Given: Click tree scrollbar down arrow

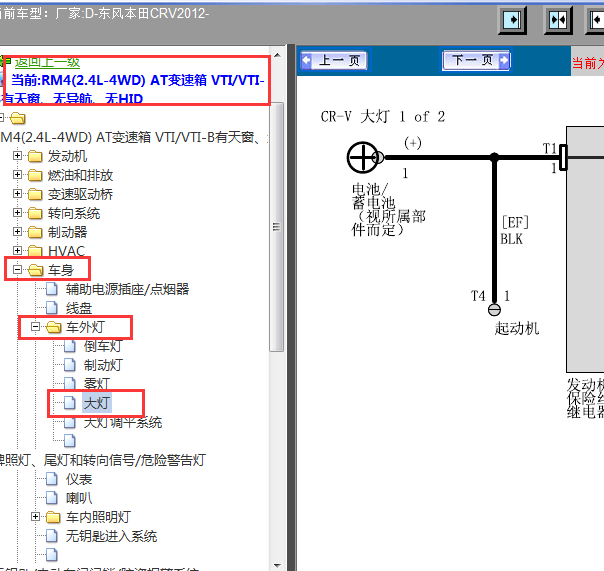Looking at the screenshot, I should (x=277, y=565).
